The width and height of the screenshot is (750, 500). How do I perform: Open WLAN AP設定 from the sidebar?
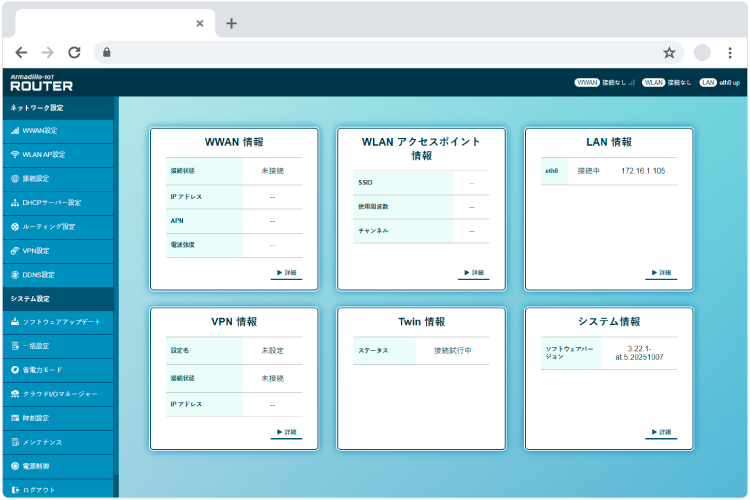[44, 155]
